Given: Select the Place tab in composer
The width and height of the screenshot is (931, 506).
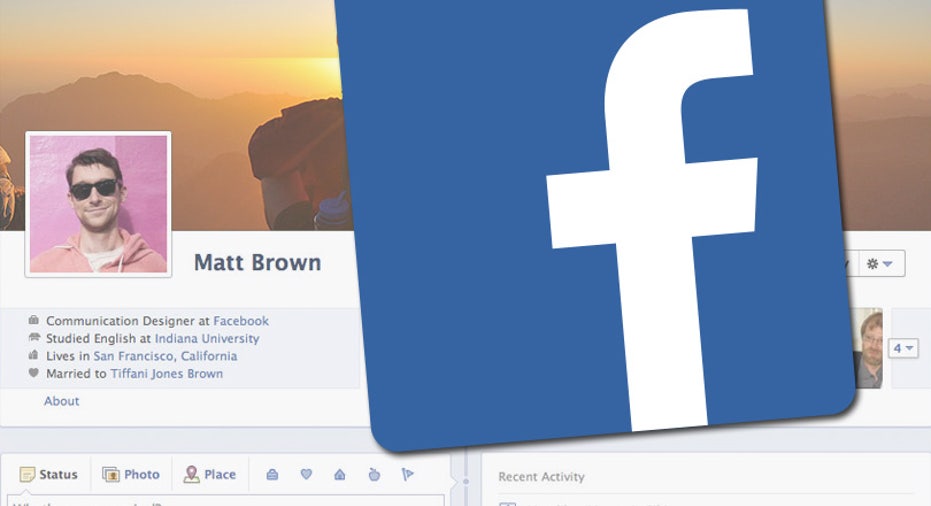Looking at the screenshot, I should (210, 474).
